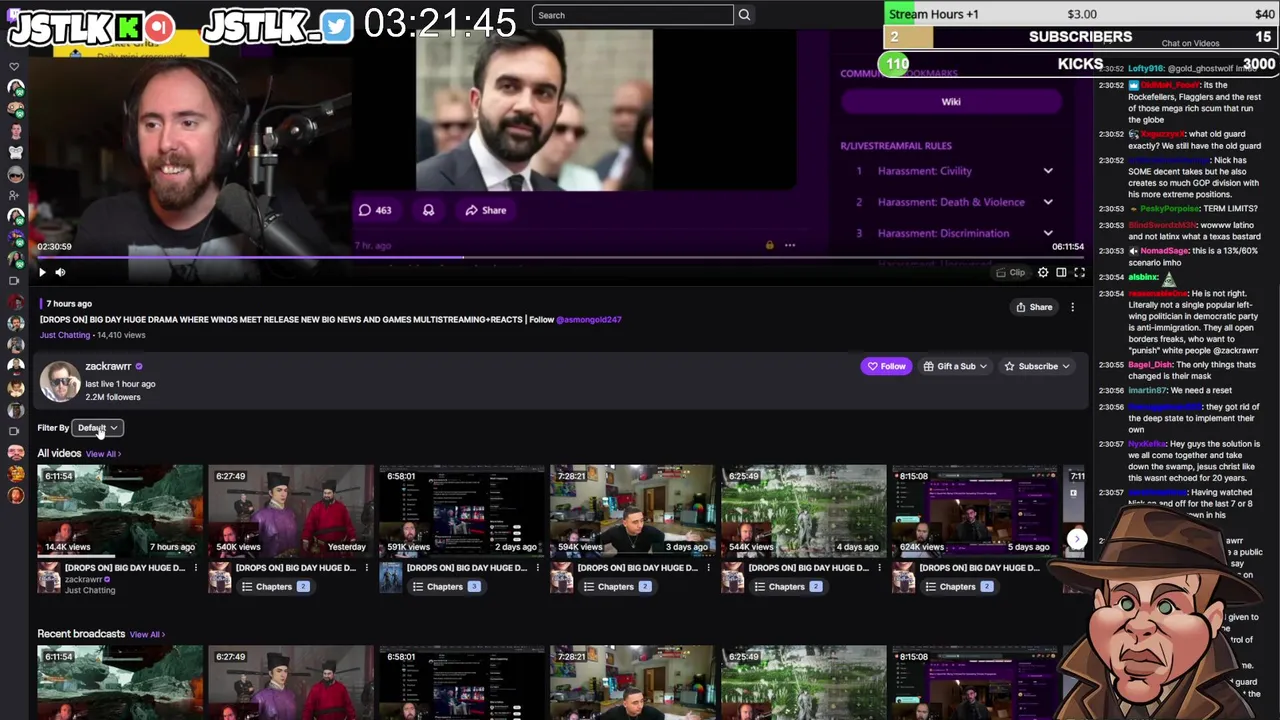This screenshot has width=1280, height=720.
Task: Click the Clip button in the player
Action: tap(1011, 272)
